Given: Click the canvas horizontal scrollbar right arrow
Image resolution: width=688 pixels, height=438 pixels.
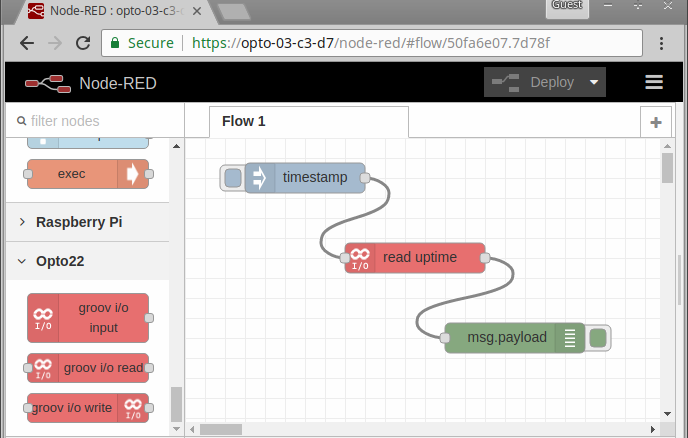Looking at the screenshot, I should click(x=653, y=429).
